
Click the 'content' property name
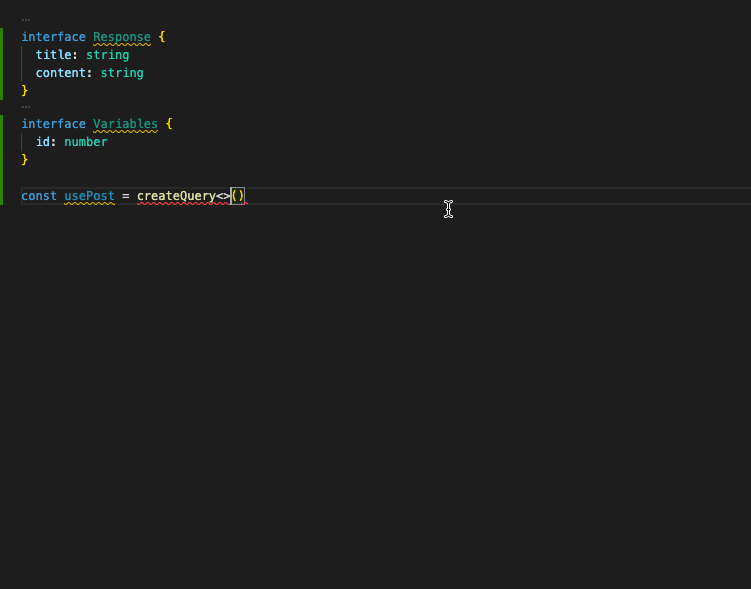[x=61, y=73]
